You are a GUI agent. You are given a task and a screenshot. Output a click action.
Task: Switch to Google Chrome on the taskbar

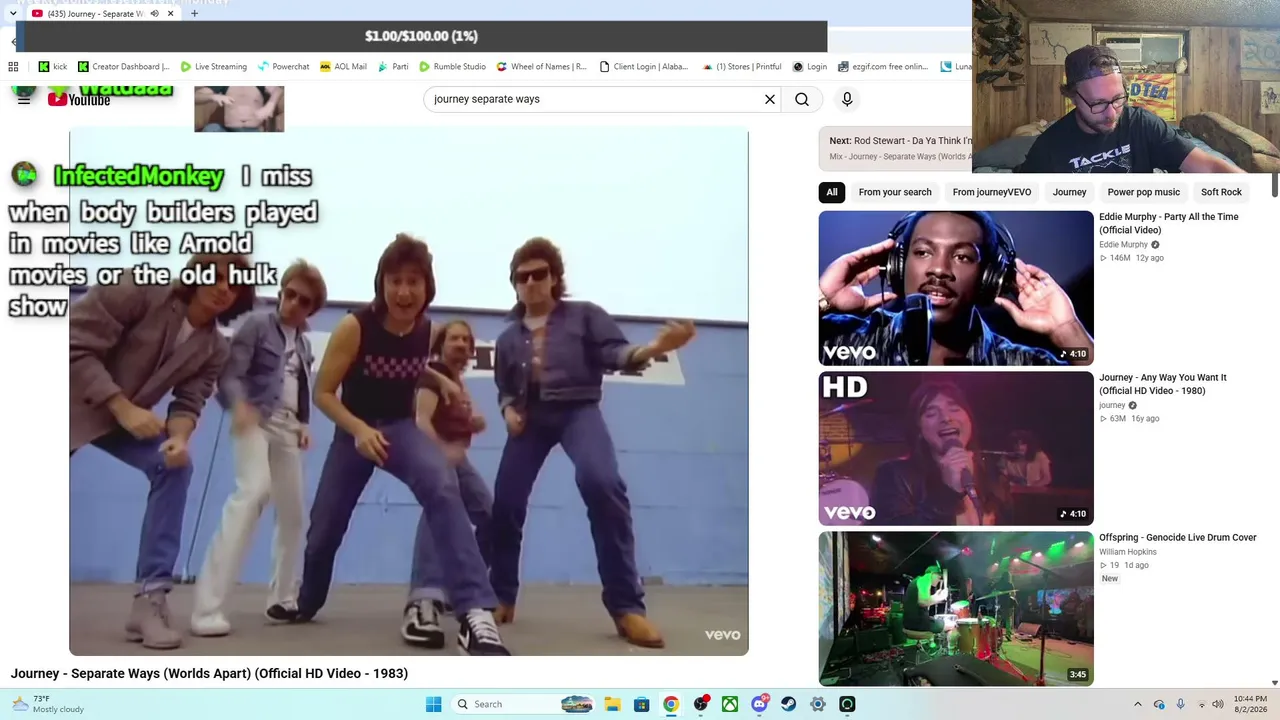click(x=671, y=704)
